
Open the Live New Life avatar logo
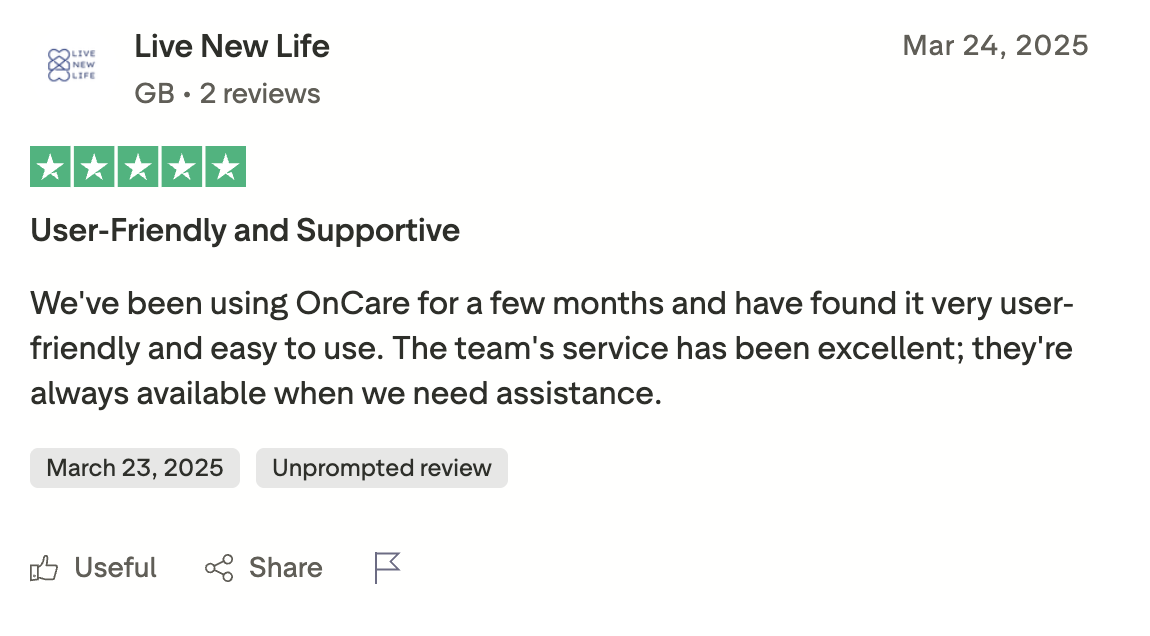tap(72, 64)
